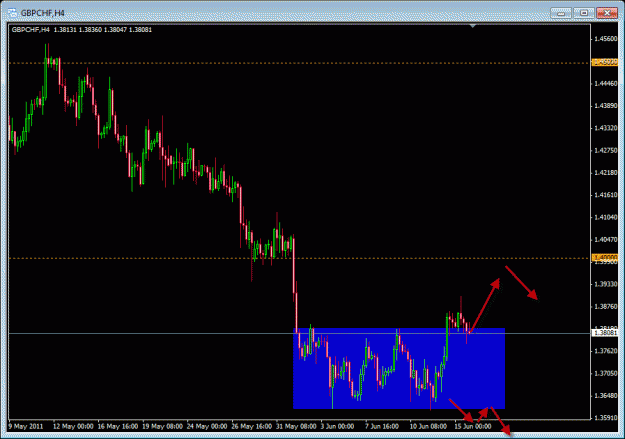625x439 pixels.
Task: Click the 1.38760 price scale label
Action: coord(605,306)
